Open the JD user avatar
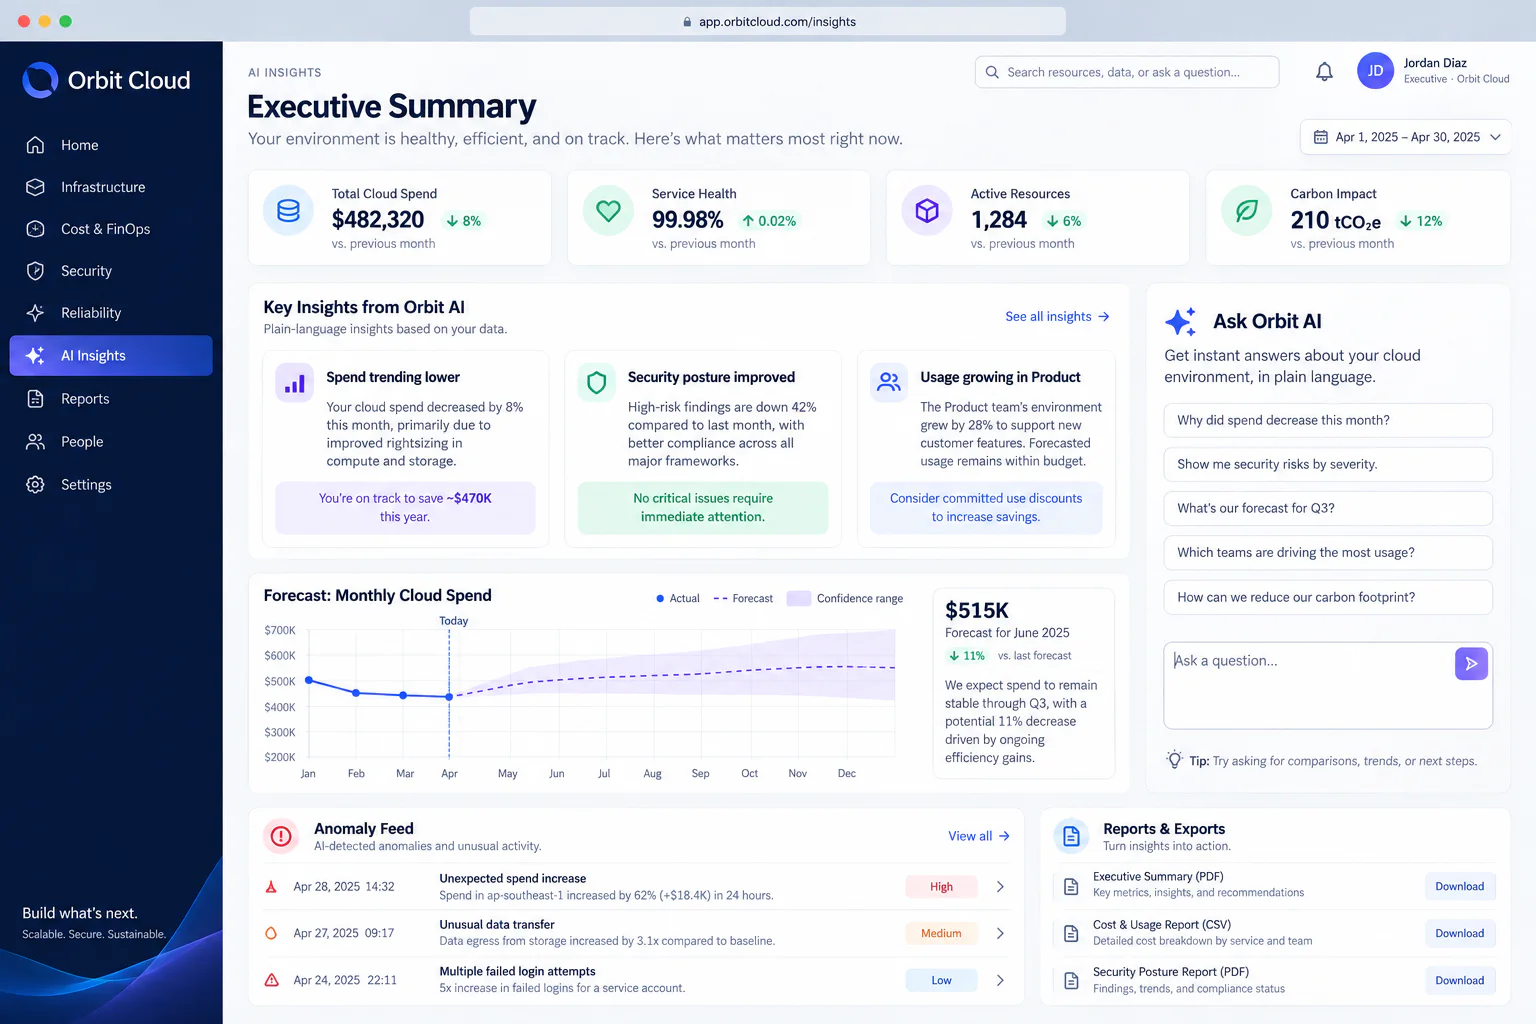The image size is (1536, 1024). (x=1375, y=71)
